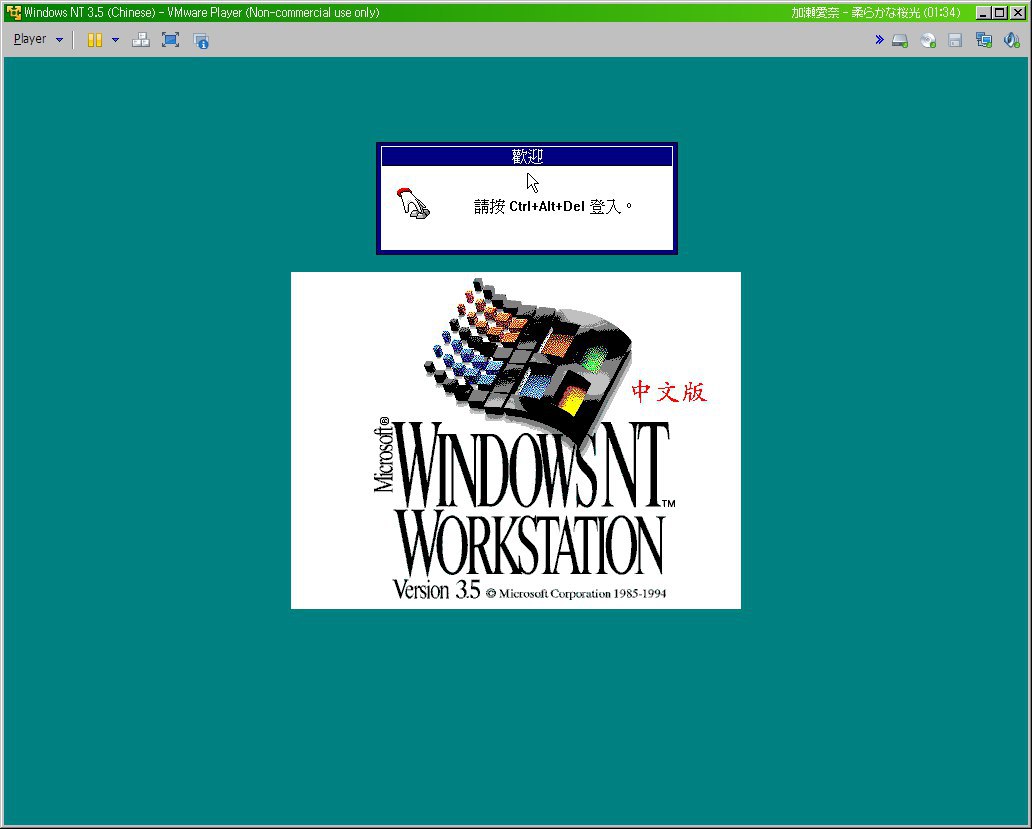Expand the power options dropdown arrow beside the pause button
1032x829 pixels.
(115, 40)
